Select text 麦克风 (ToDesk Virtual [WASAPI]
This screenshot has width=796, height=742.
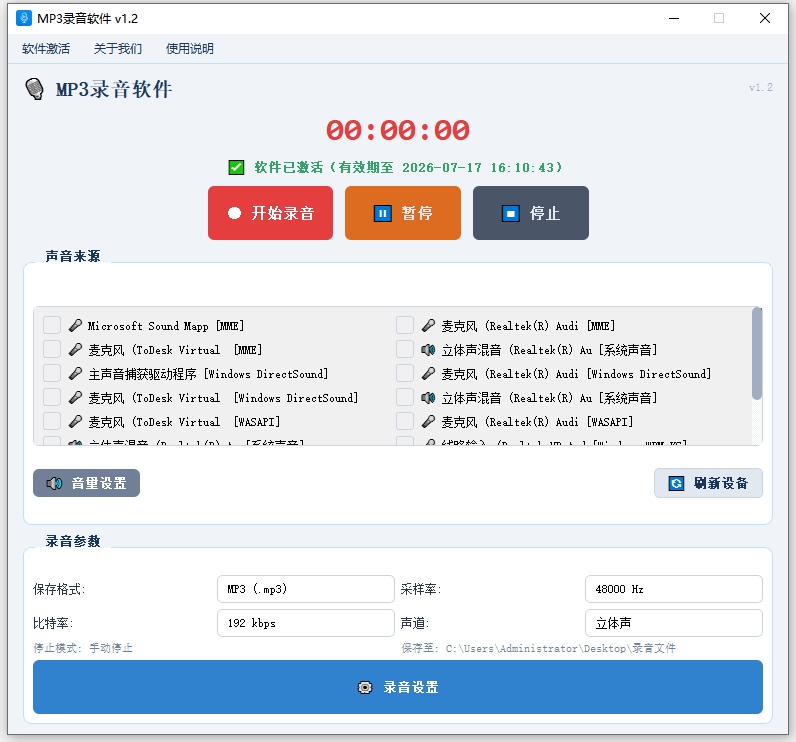pyautogui.click(x=184, y=422)
